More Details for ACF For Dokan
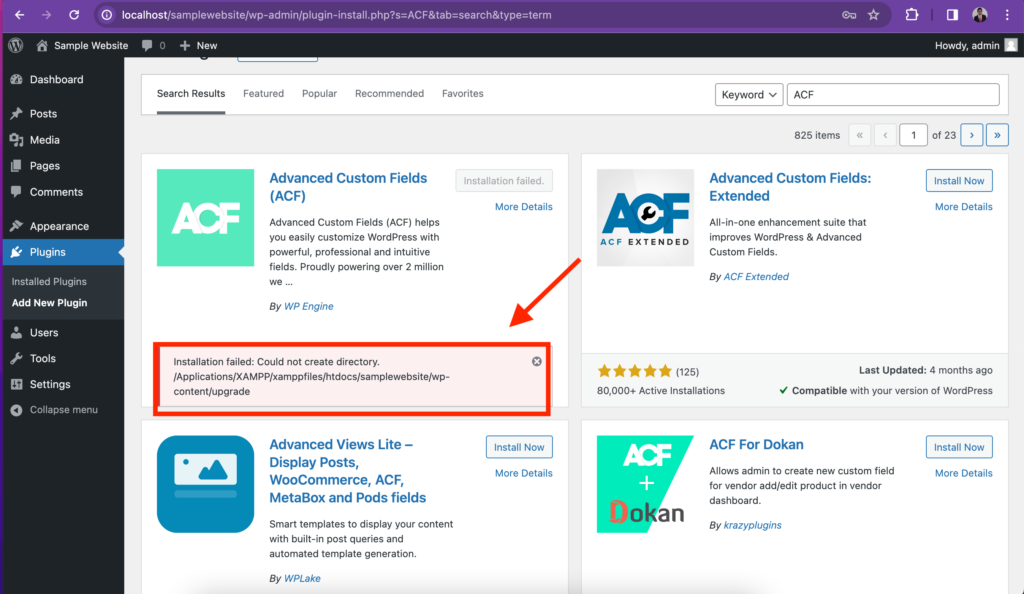Screen dimensions: 1024x594 coord(963,473)
